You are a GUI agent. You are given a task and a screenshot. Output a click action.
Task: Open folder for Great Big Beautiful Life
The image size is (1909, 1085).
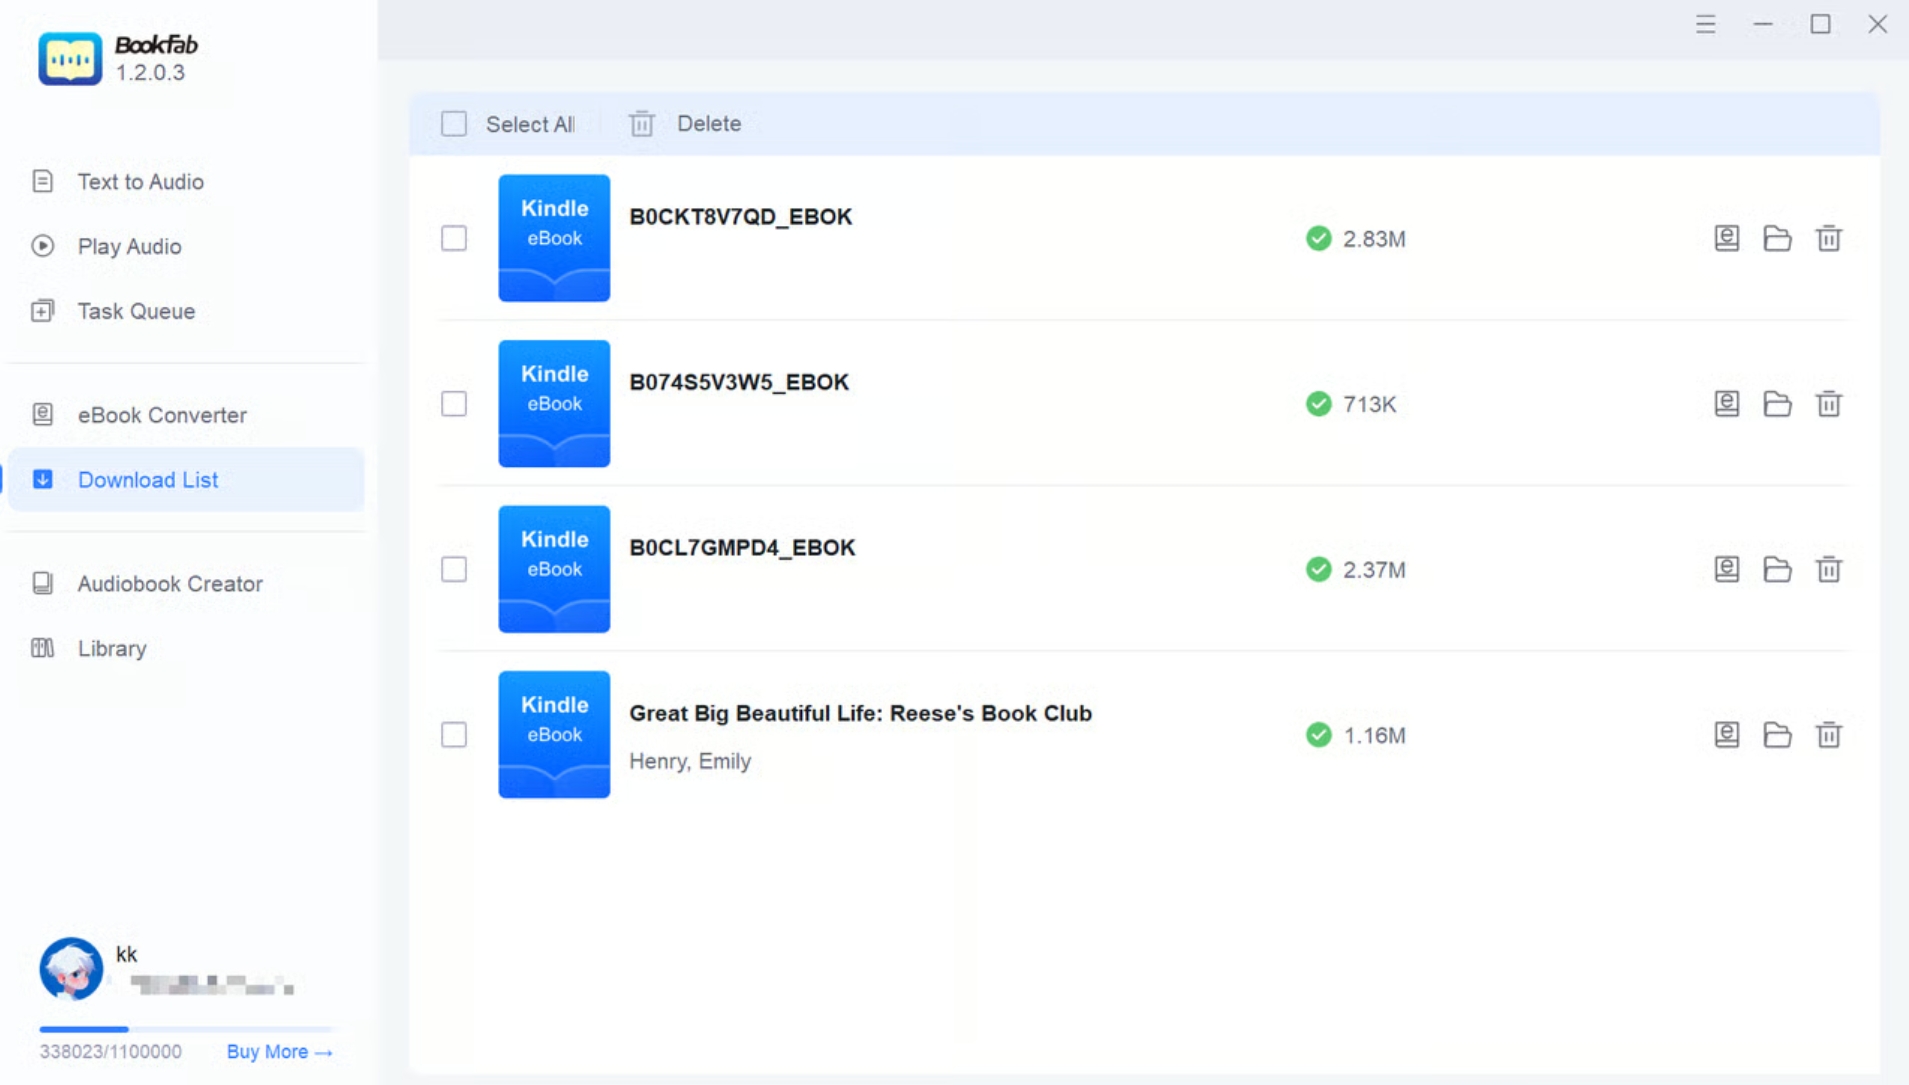pyautogui.click(x=1777, y=734)
